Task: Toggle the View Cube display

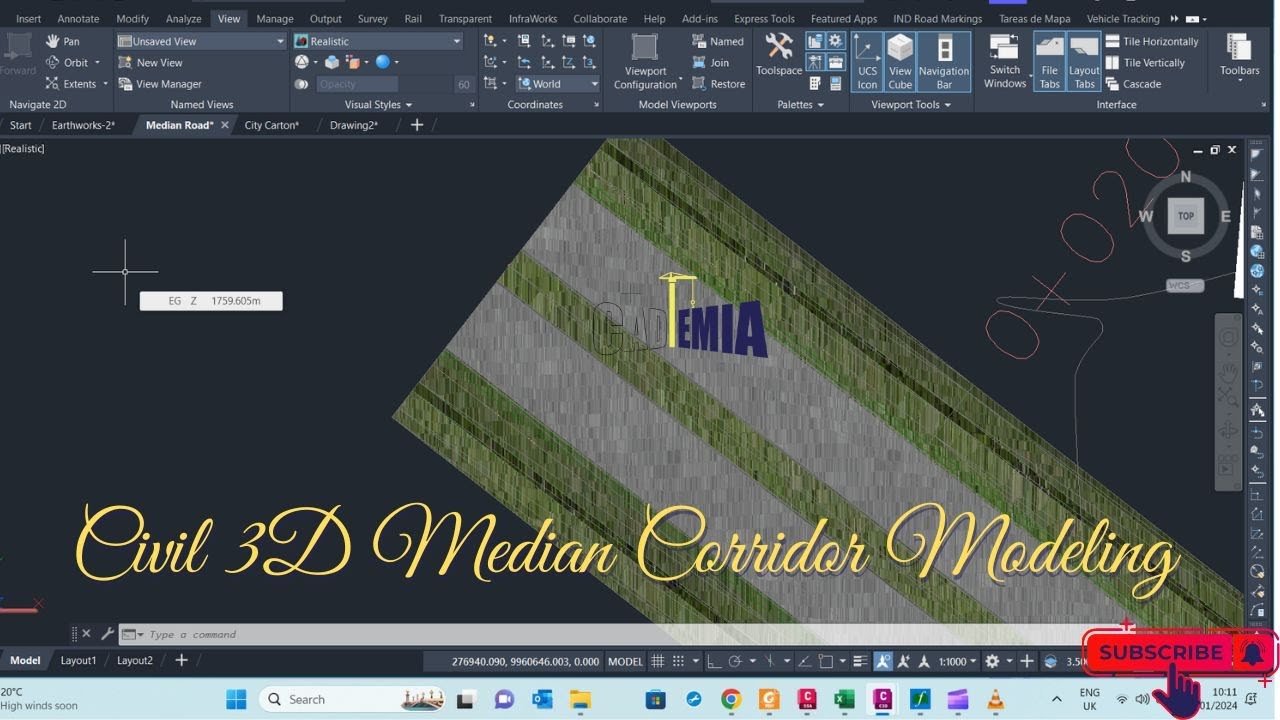Action: point(900,62)
